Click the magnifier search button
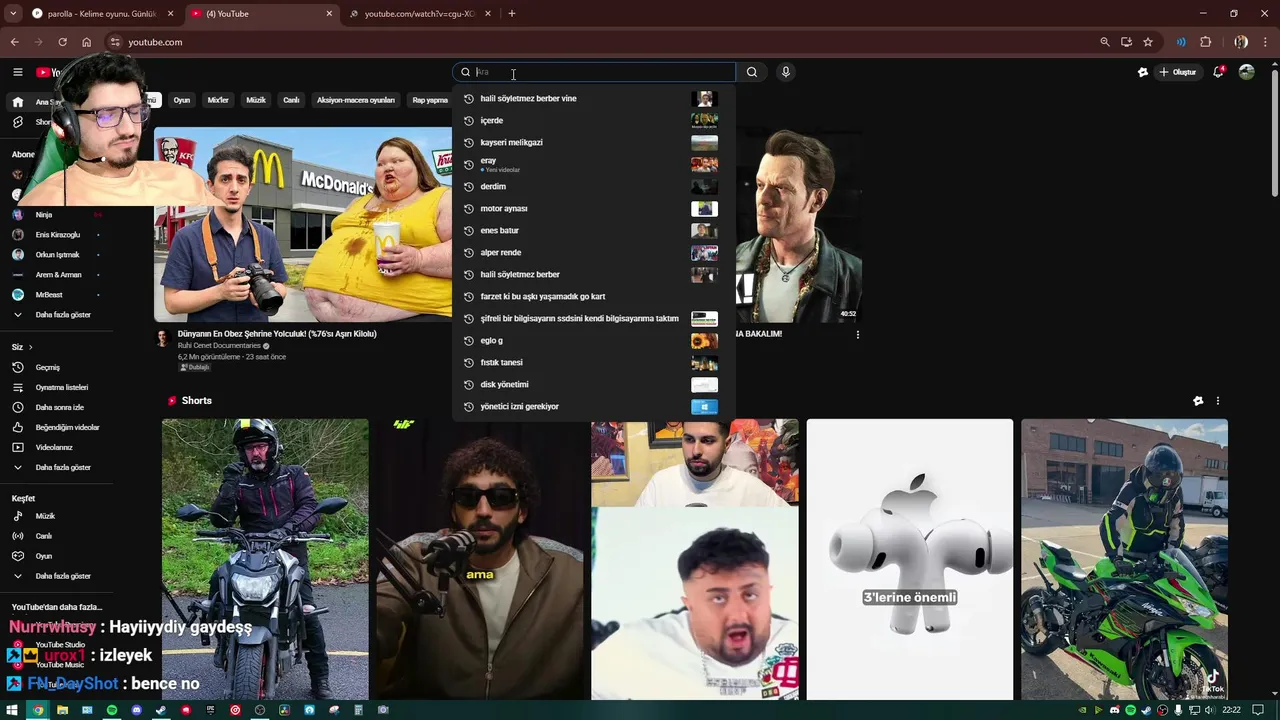This screenshot has height=720, width=1280. pyautogui.click(x=752, y=72)
